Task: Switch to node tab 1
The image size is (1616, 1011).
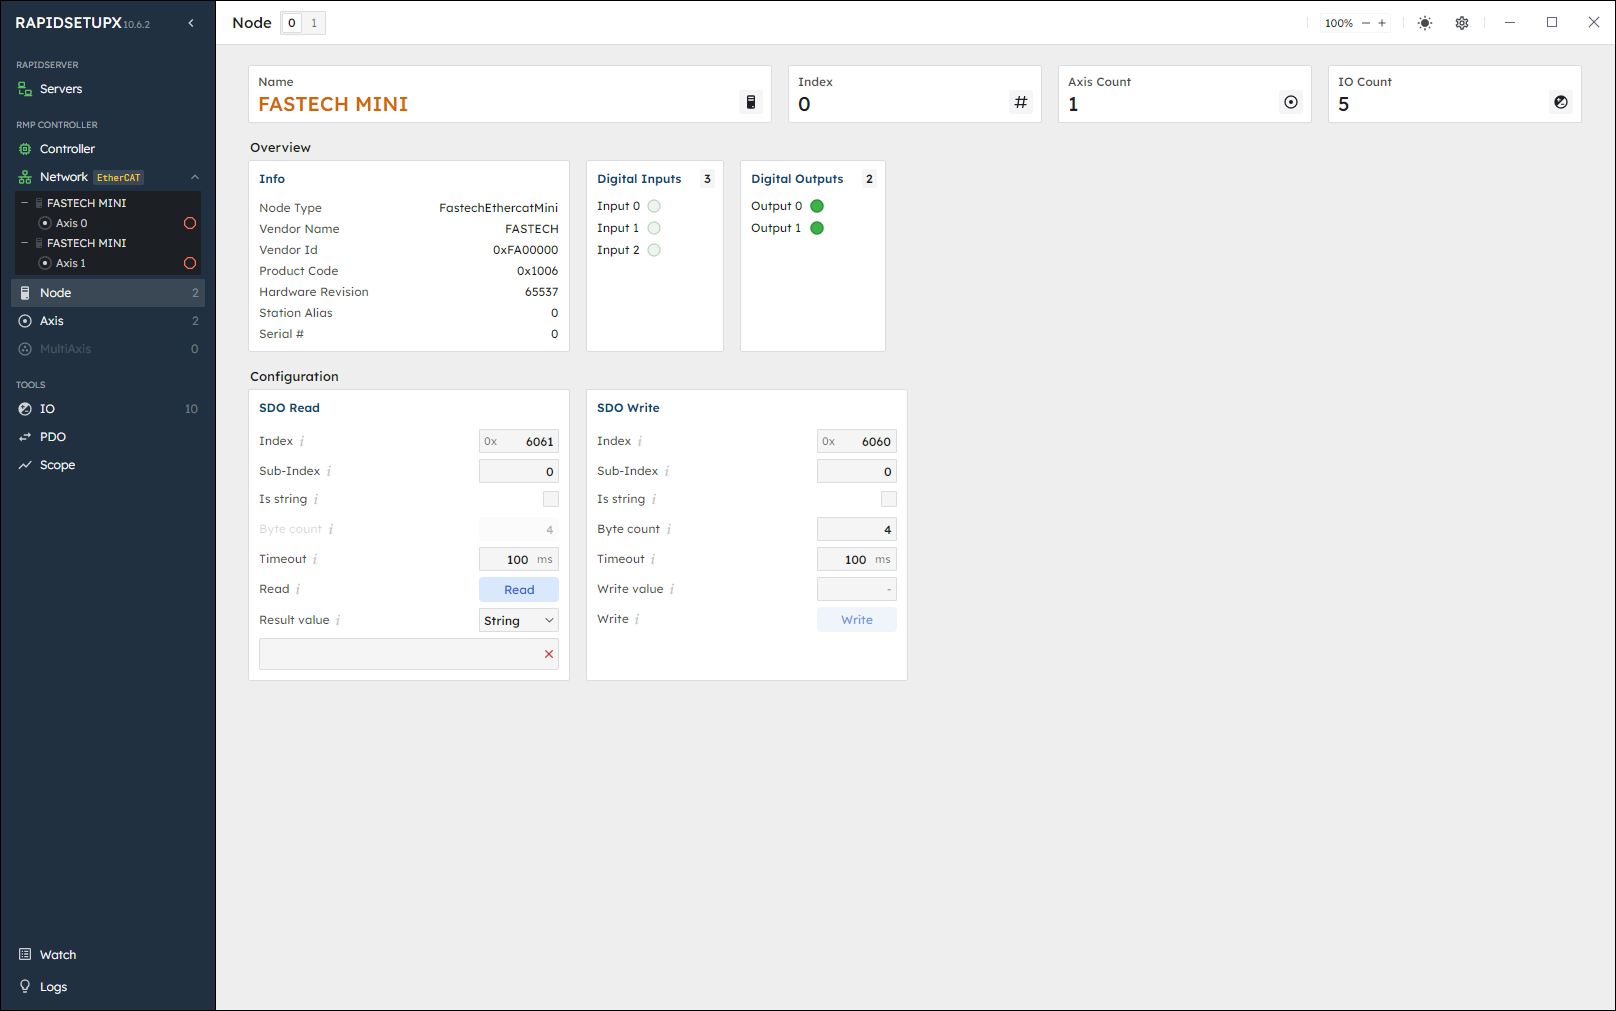Action: pos(314,23)
